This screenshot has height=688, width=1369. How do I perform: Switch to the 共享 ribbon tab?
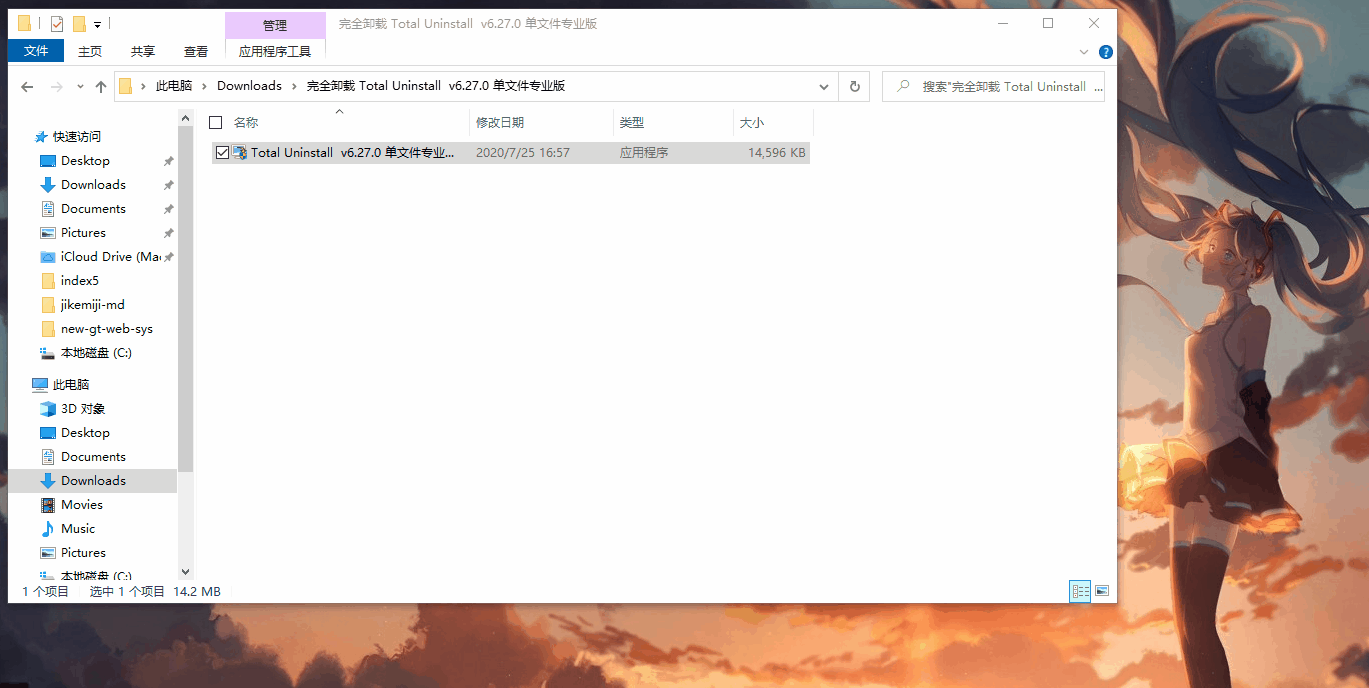[x=143, y=51]
